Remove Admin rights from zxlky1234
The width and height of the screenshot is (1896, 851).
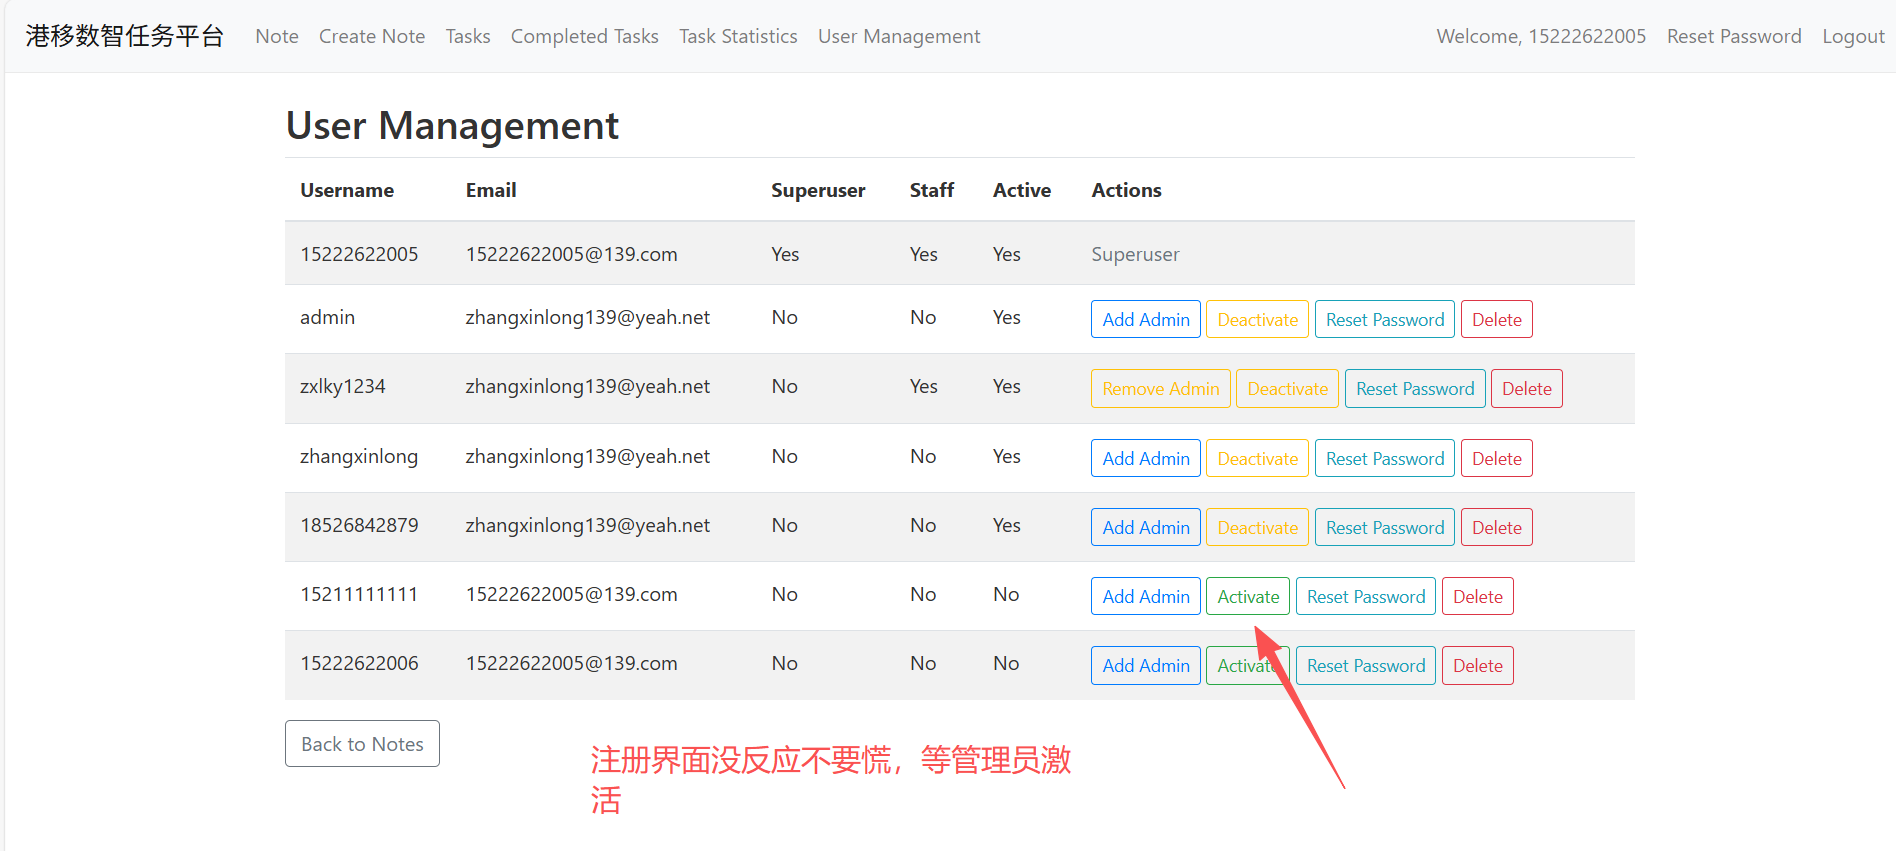coord(1160,389)
